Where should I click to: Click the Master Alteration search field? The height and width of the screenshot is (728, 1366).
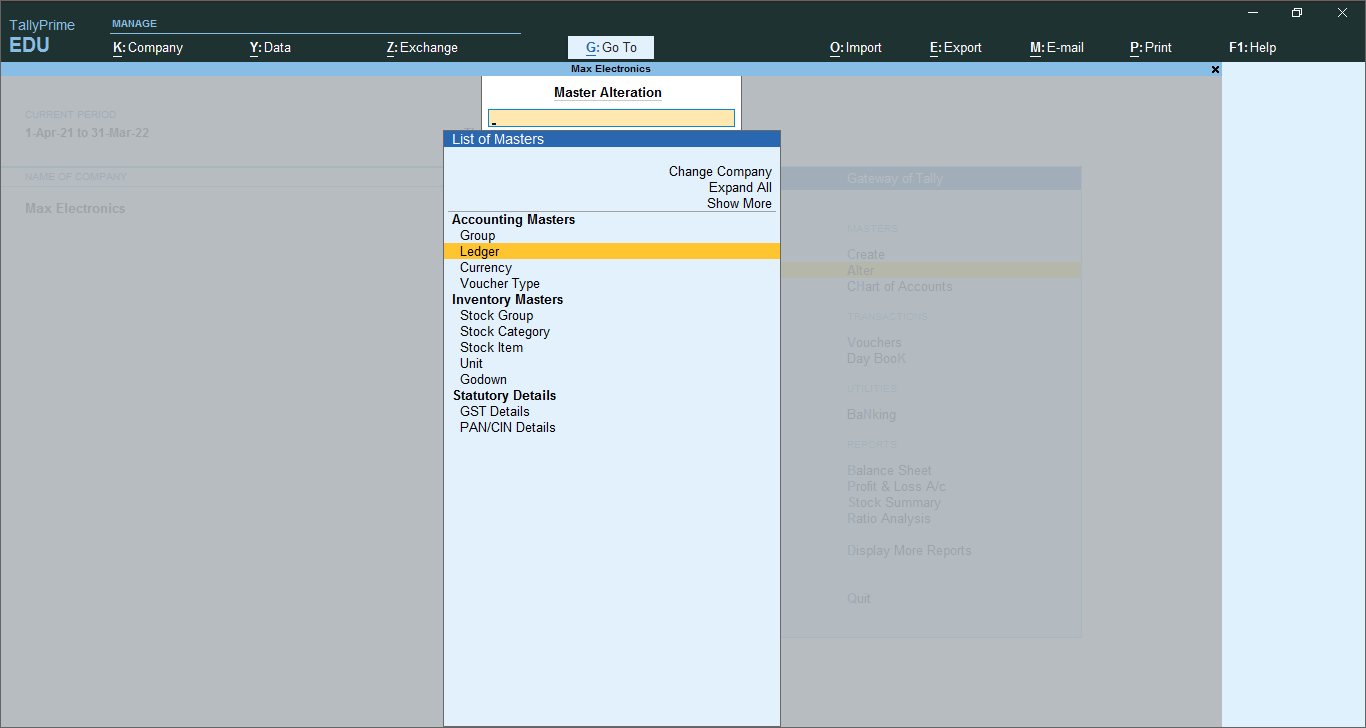pyautogui.click(x=611, y=118)
